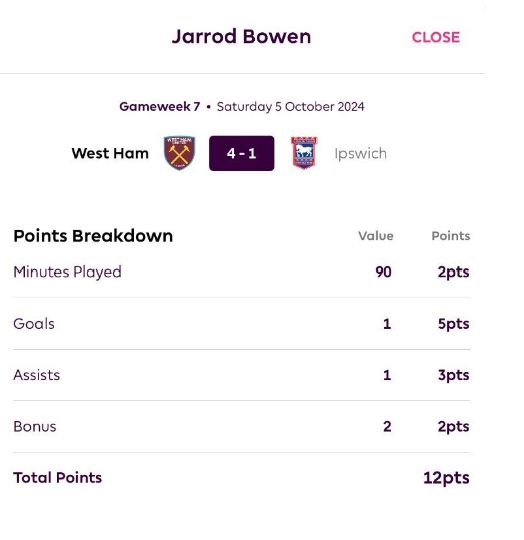Select the West Ham team name
This screenshot has height=540, width=524.
(x=110, y=153)
